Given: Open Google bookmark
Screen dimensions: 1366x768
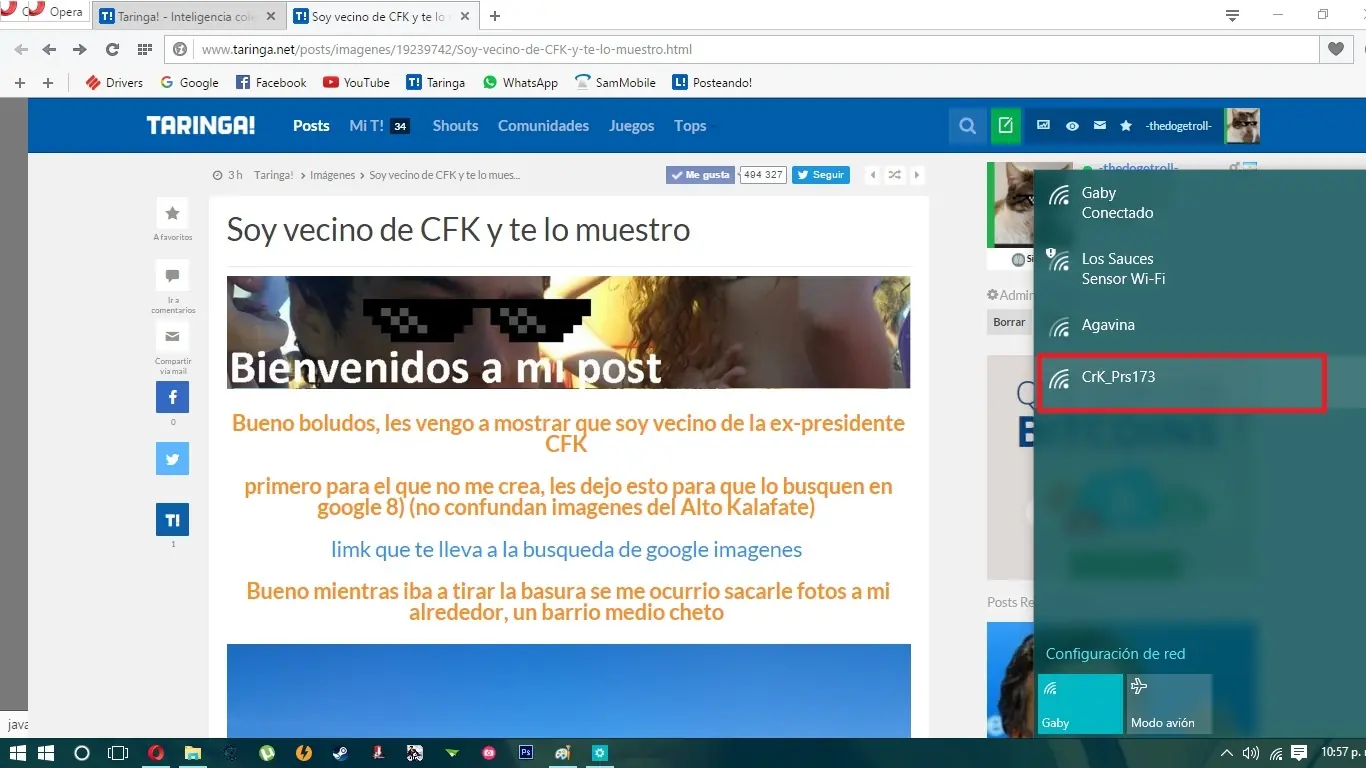Looking at the screenshot, I should pyautogui.click(x=190, y=83).
